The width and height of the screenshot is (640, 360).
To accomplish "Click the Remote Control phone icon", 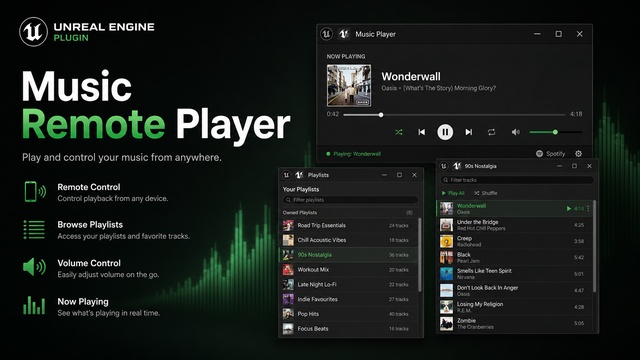I will [35, 192].
